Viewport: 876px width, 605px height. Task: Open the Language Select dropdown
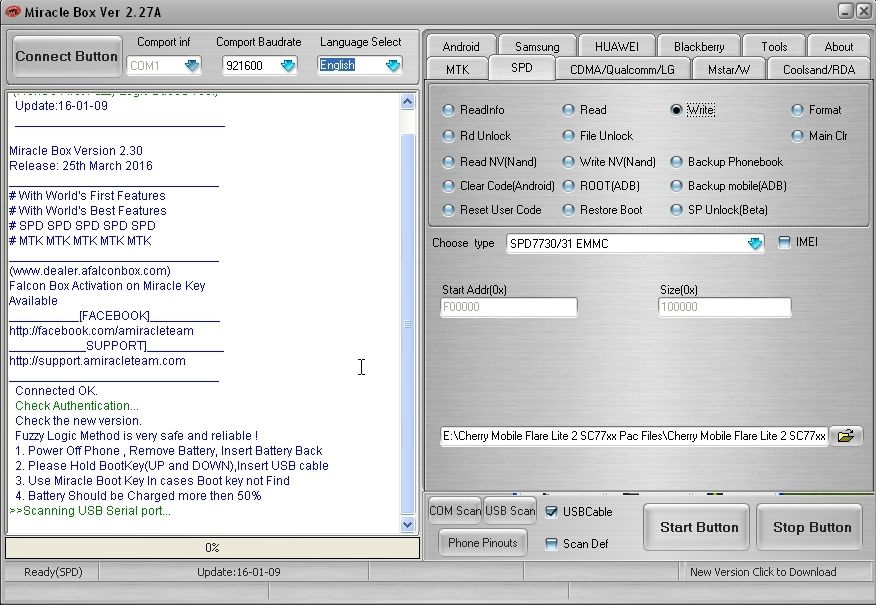point(393,66)
